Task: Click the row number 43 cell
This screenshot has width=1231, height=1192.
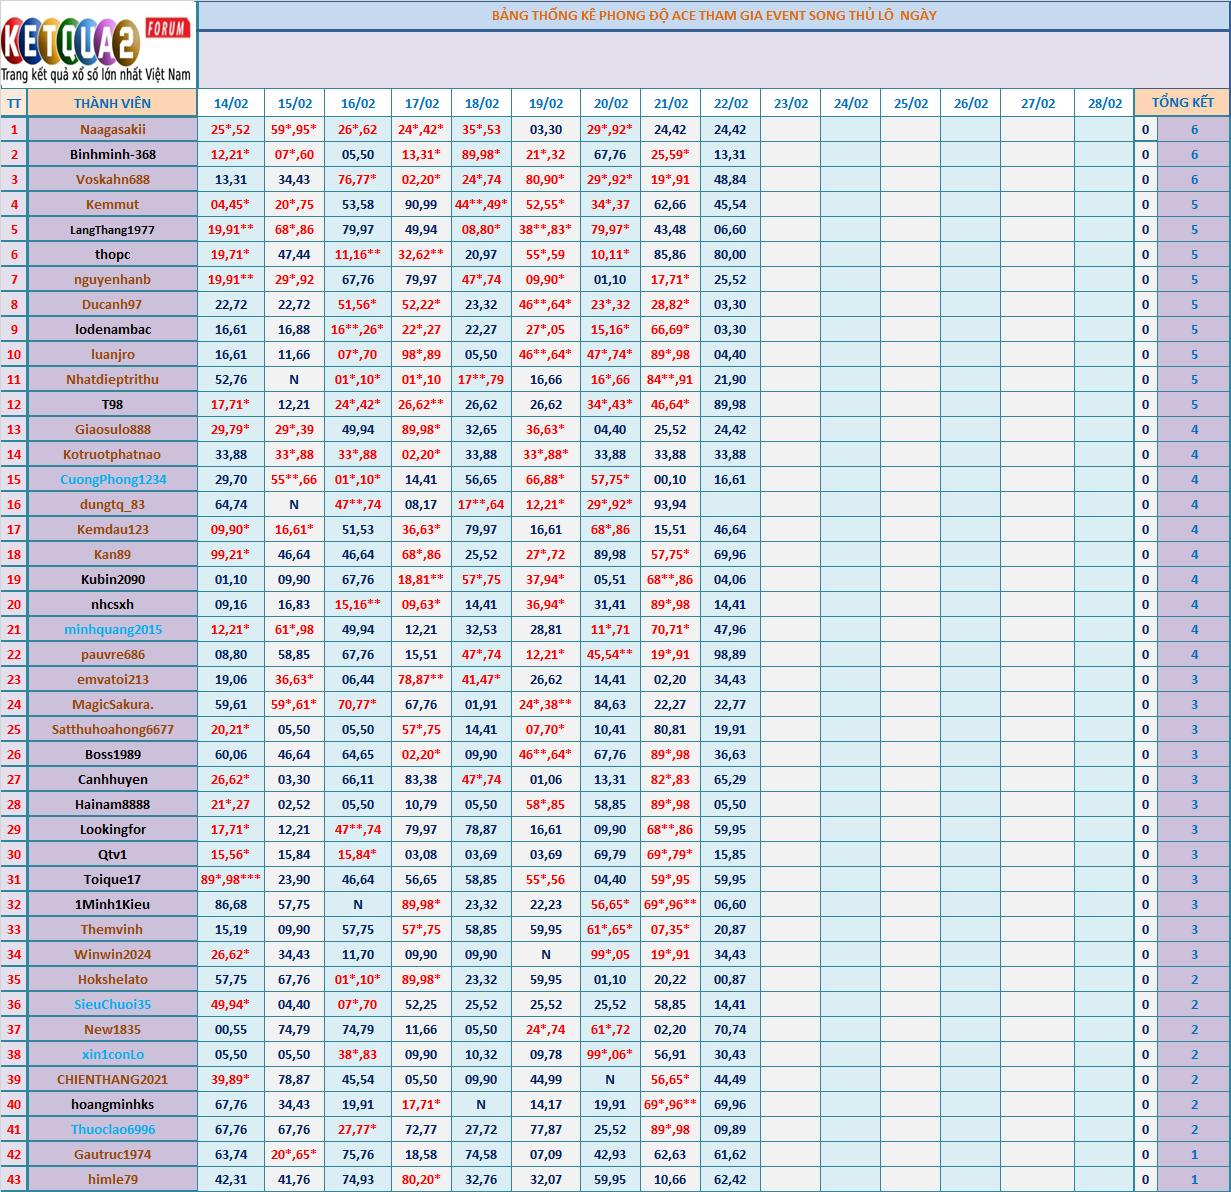Action: [x=14, y=1179]
